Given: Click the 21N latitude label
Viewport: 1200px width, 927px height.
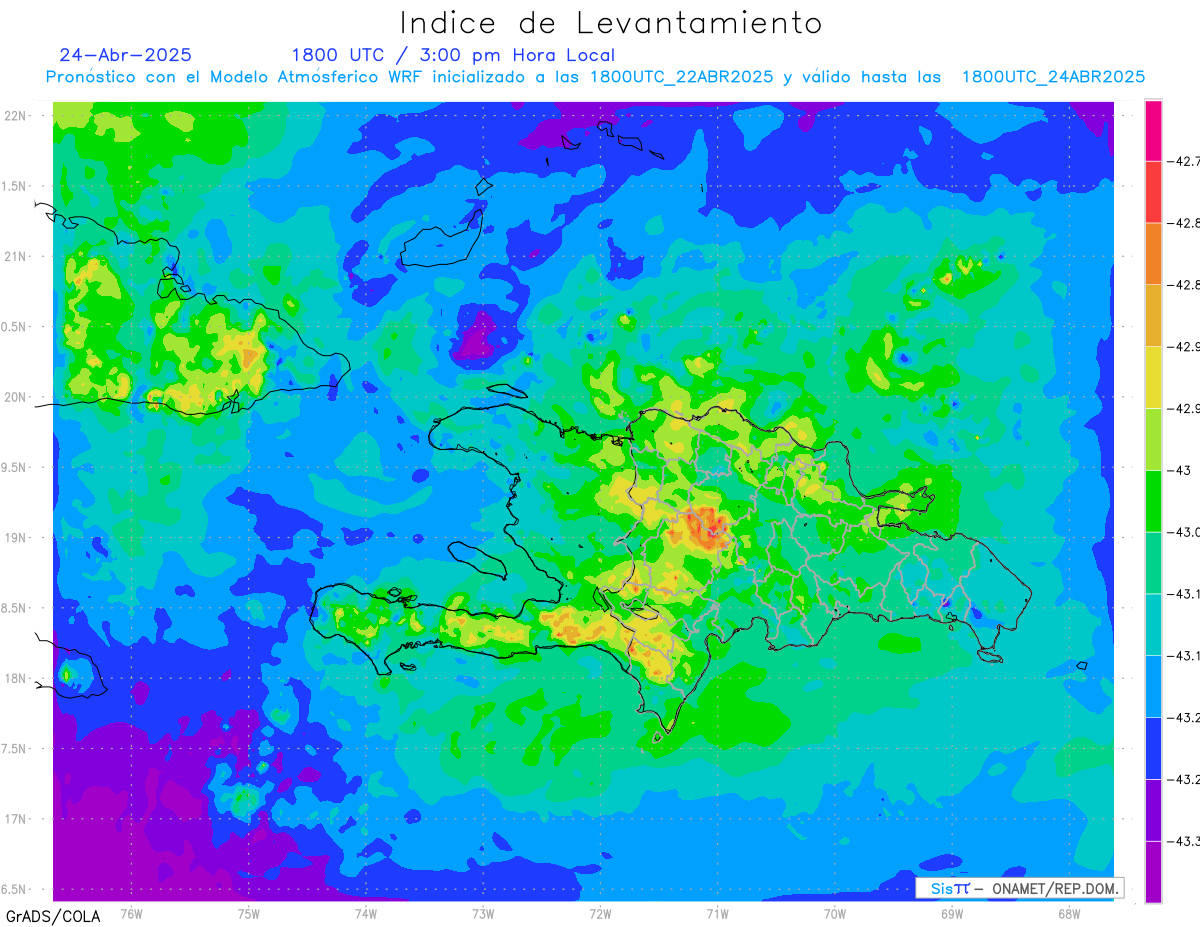Looking at the screenshot, I should click(x=16, y=256).
